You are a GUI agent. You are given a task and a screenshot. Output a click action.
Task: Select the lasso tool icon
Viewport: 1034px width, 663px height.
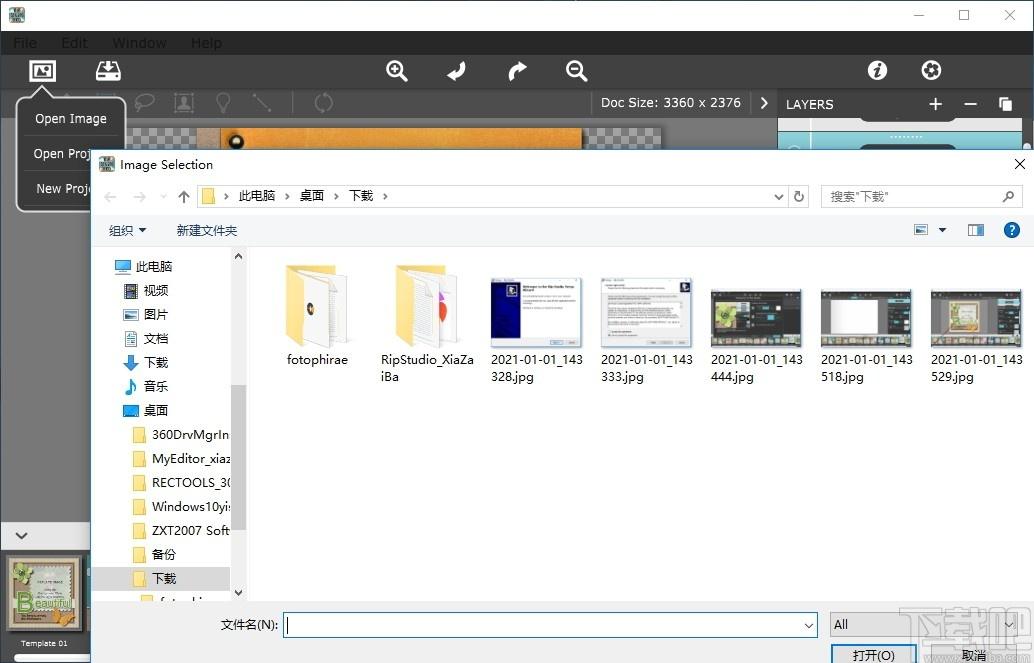click(x=144, y=102)
